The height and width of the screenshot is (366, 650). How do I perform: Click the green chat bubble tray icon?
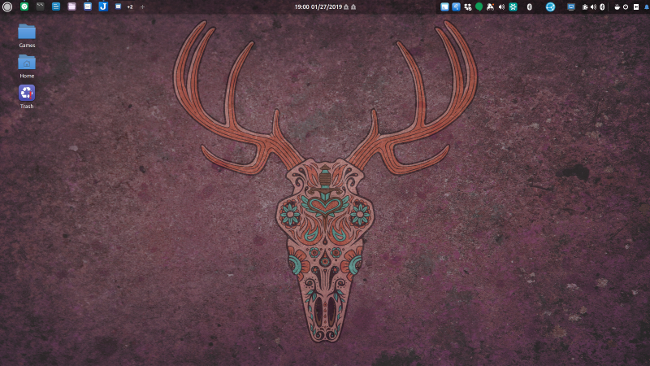[479, 7]
